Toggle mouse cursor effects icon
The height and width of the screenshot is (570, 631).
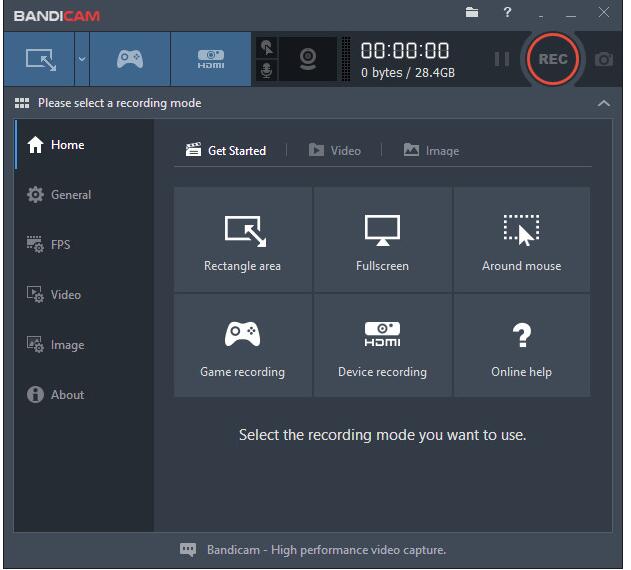(266, 48)
